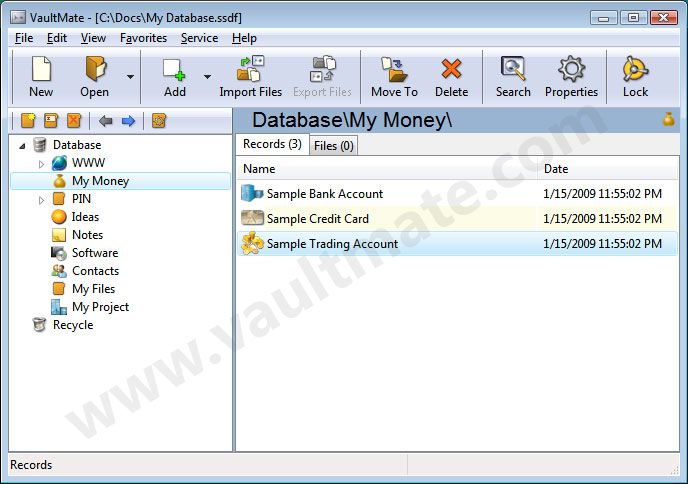Screen dimensions: 688x484
Task: Click the Import Files toolbar icon
Action: pyautogui.click(x=250, y=75)
